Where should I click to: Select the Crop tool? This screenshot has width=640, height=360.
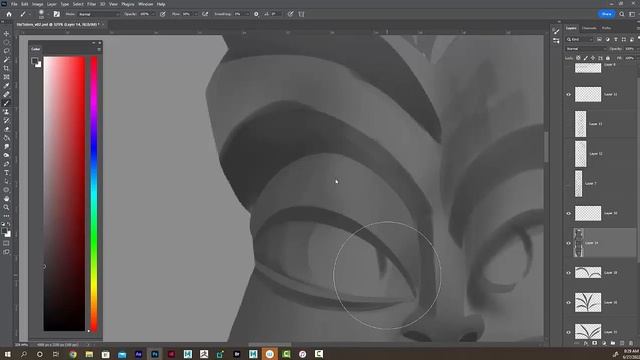[7, 68]
